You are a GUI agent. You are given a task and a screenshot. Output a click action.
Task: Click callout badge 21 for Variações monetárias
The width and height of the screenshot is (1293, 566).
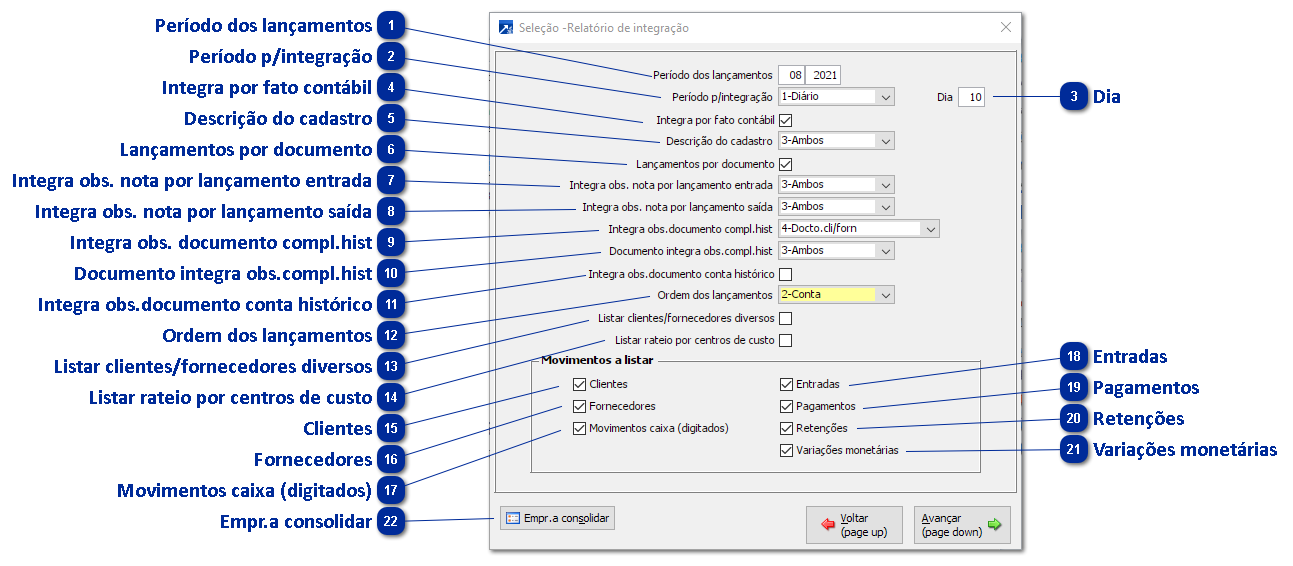[1074, 450]
